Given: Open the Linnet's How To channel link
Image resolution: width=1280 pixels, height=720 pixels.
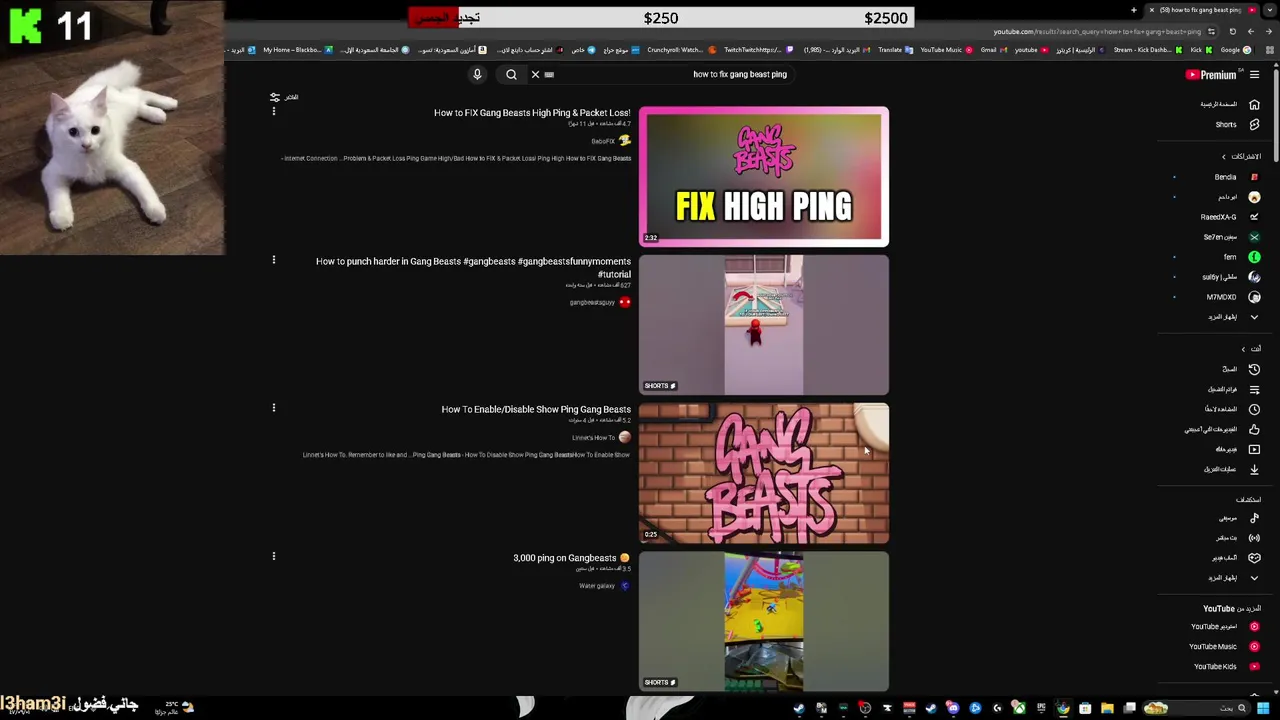Looking at the screenshot, I should pyautogui.click(x=593, y=437).
